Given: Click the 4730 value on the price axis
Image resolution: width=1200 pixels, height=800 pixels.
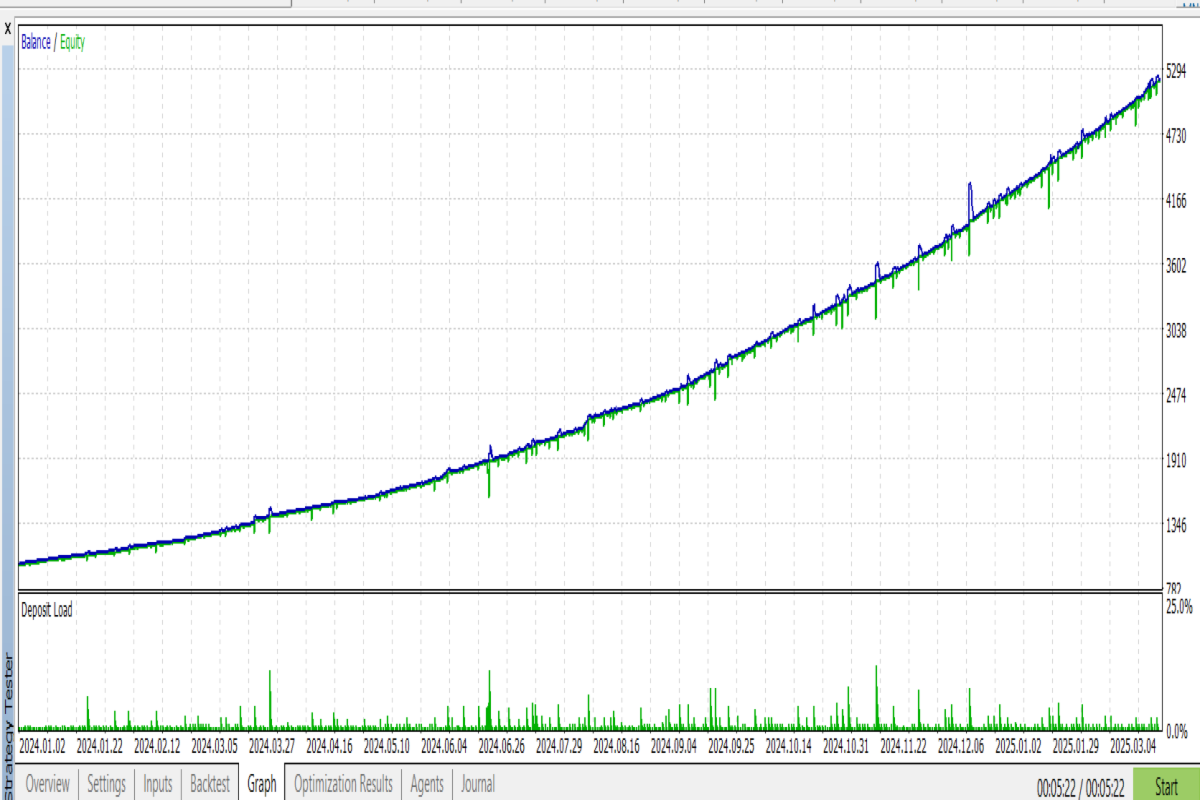Looking at the screenshot, I should (x=1177, y=137).
